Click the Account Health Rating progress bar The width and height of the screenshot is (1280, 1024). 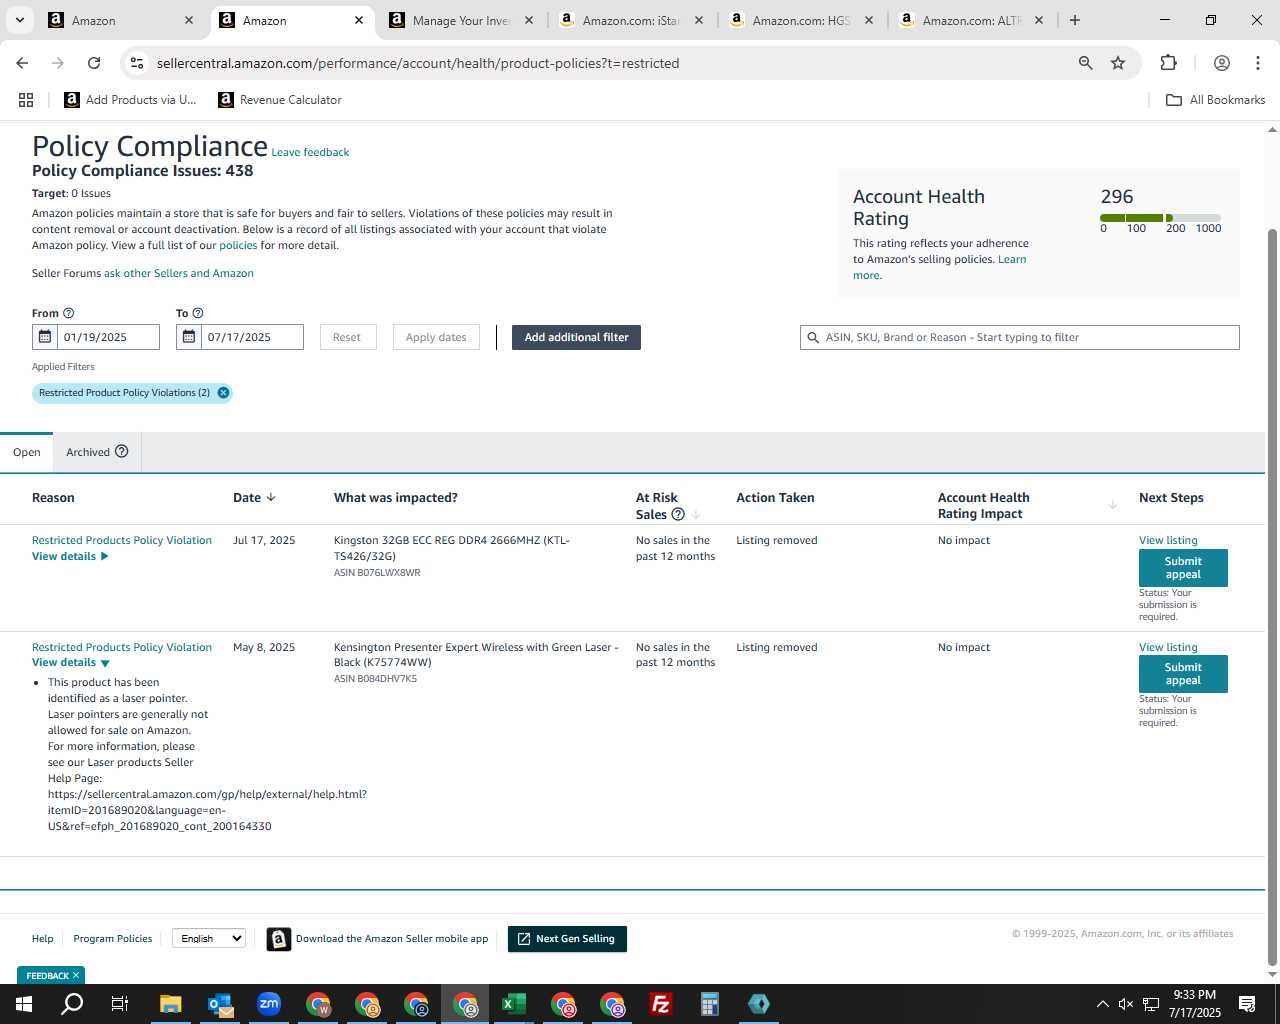point(1160,217)
